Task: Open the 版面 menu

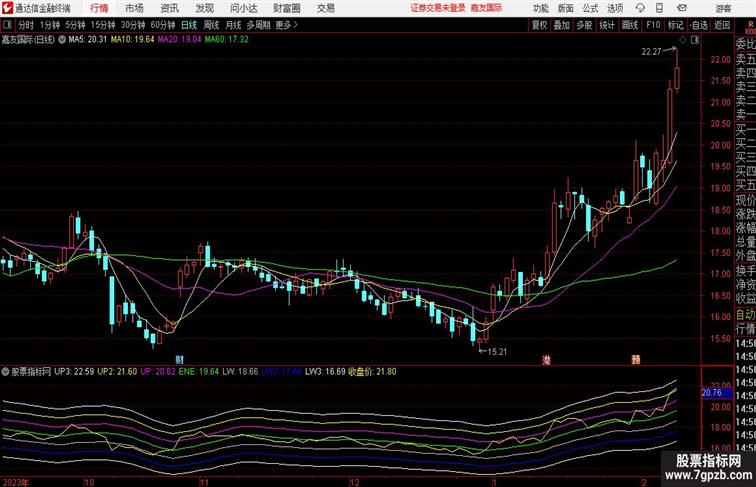Action: pos(566,8)
